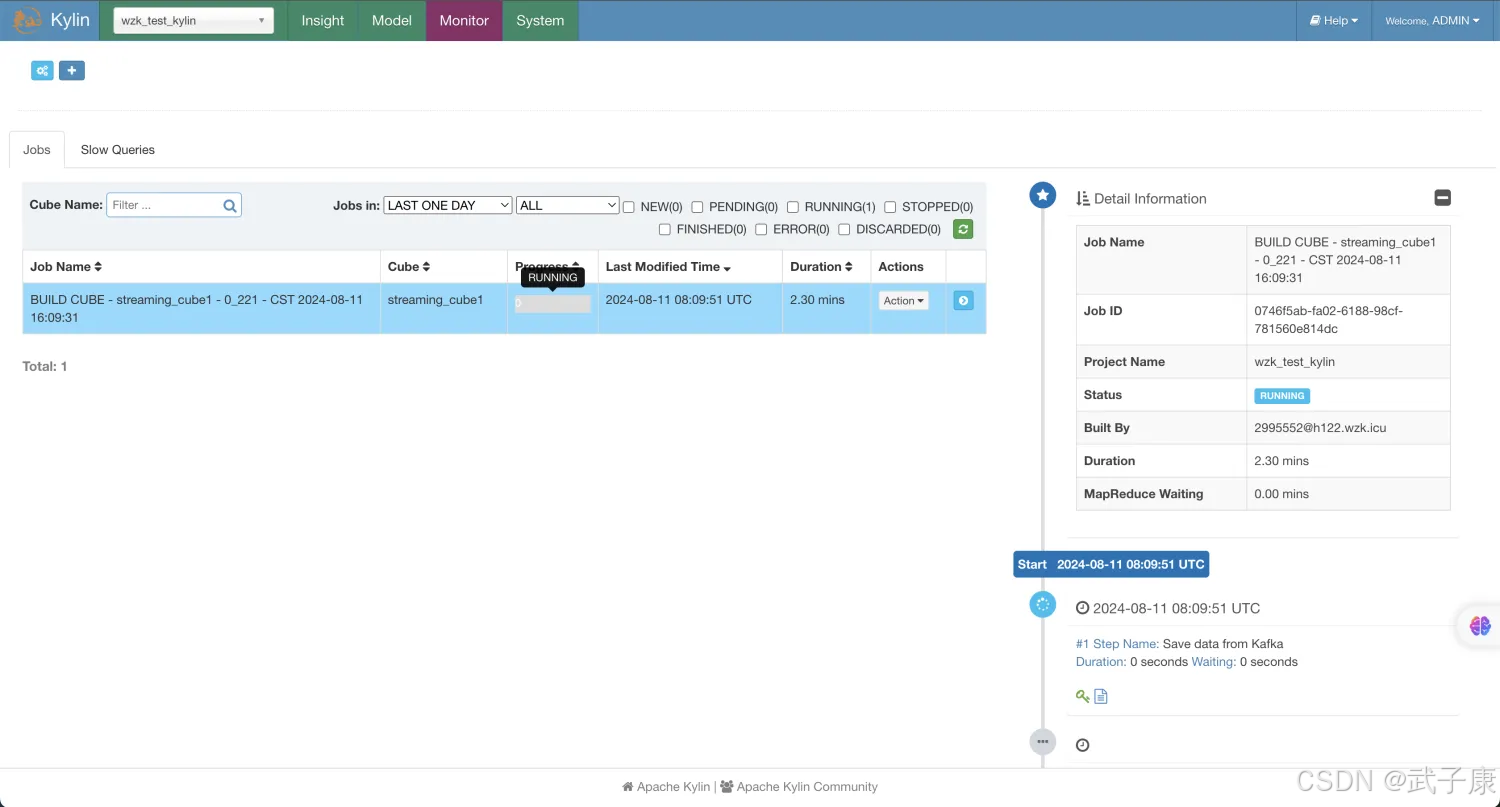Image resolution: width=1500 pixels, height=807 pixels.
Task: Open the Insight menu in navbar
Action: point(322,21)
